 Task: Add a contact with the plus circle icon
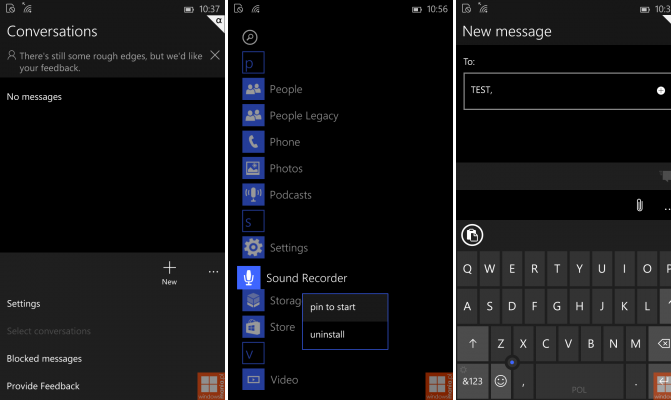tap(661, 91)
